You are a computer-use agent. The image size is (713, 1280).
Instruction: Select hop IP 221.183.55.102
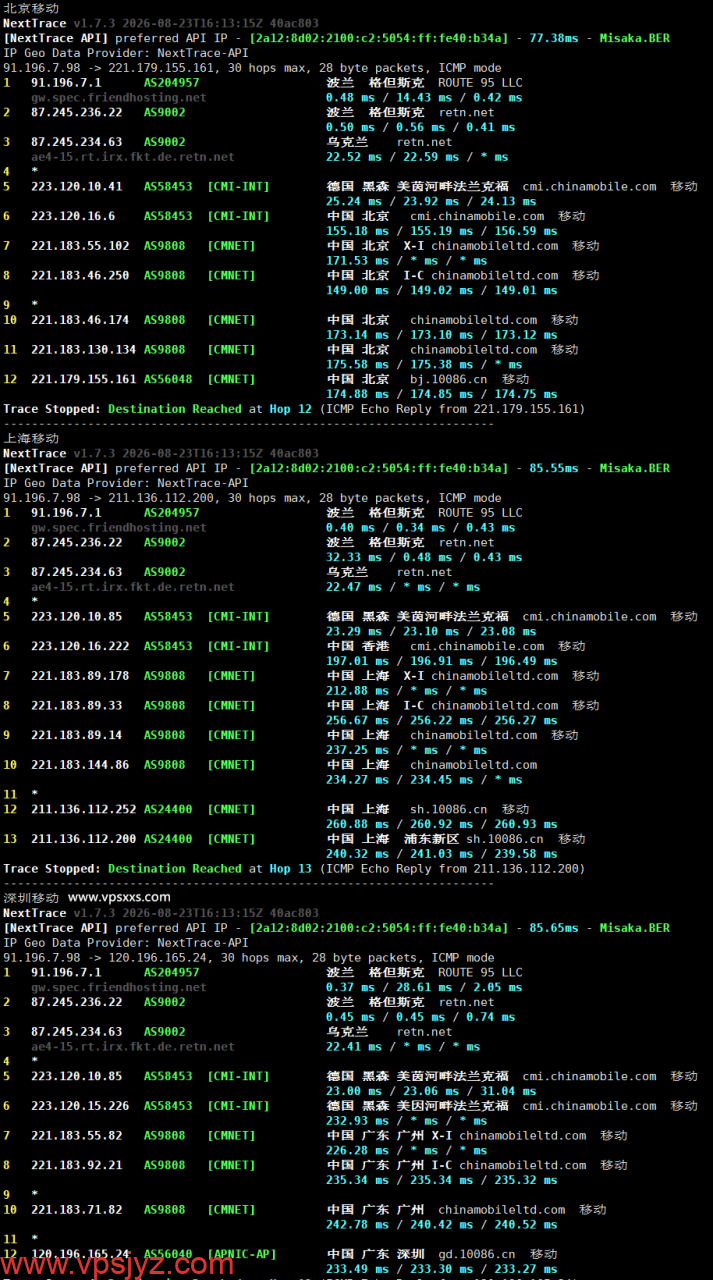point(80,246)
